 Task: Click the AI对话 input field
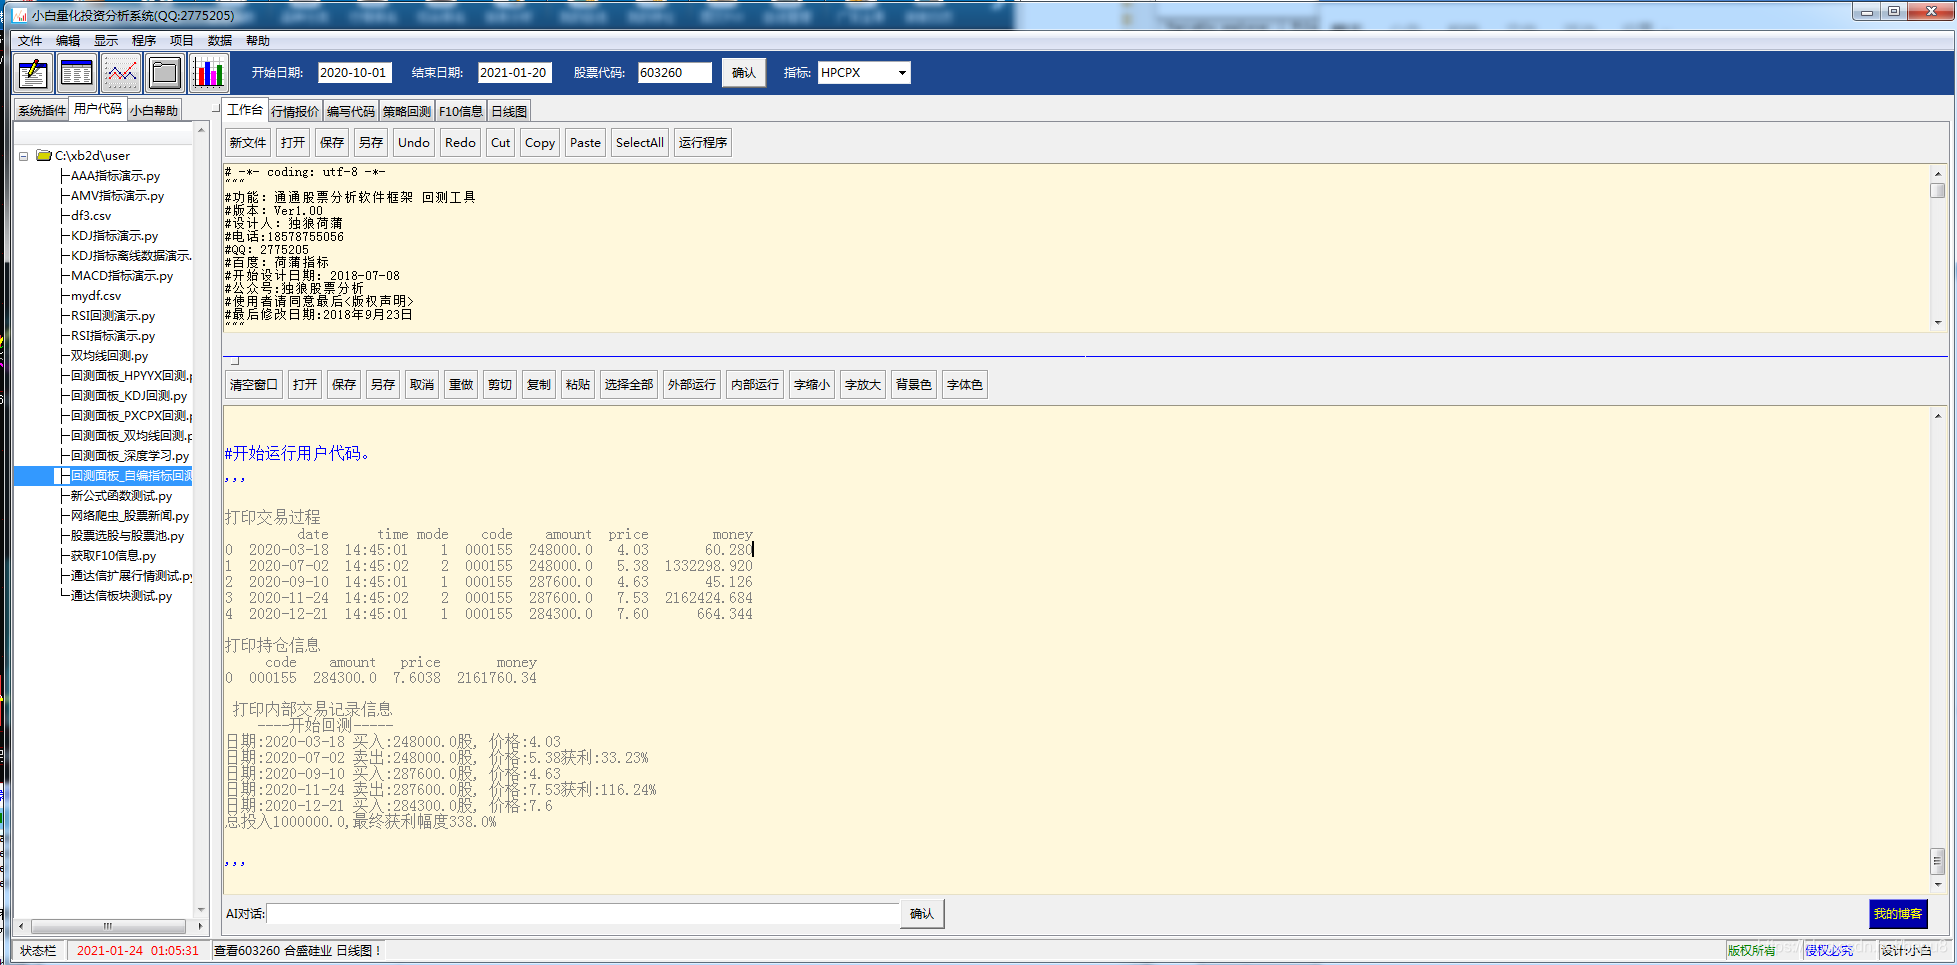point(583,914)
